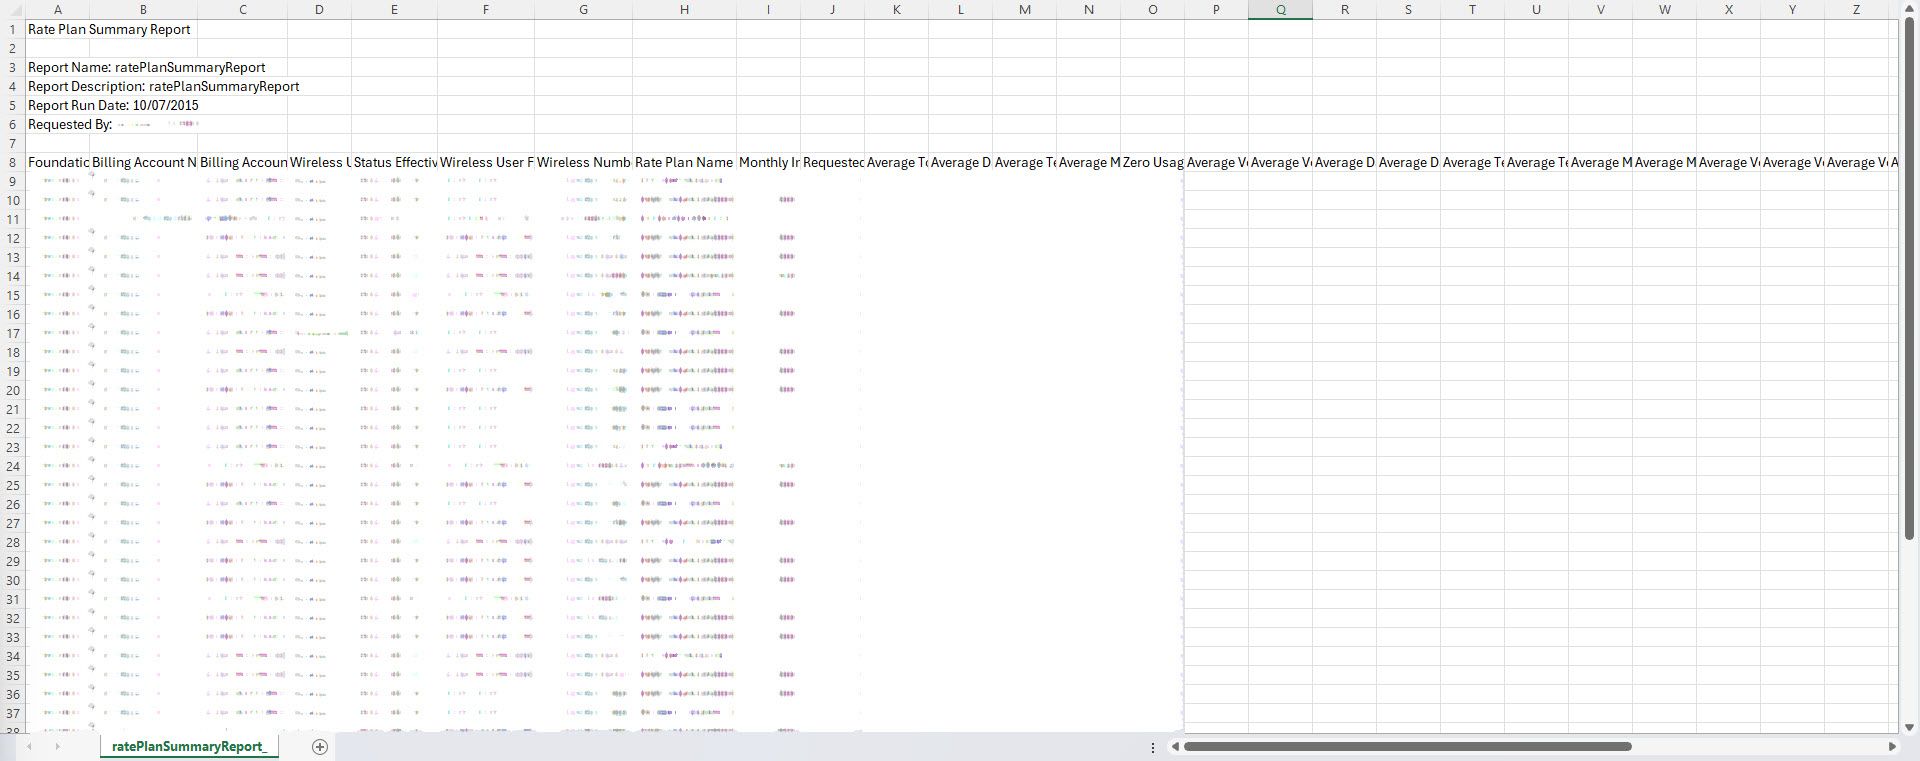The width and height of the screenshot is (1920, 761).
Task: Click the horizontal scrollbar left arrow
Action: (x=1176, y=747)
